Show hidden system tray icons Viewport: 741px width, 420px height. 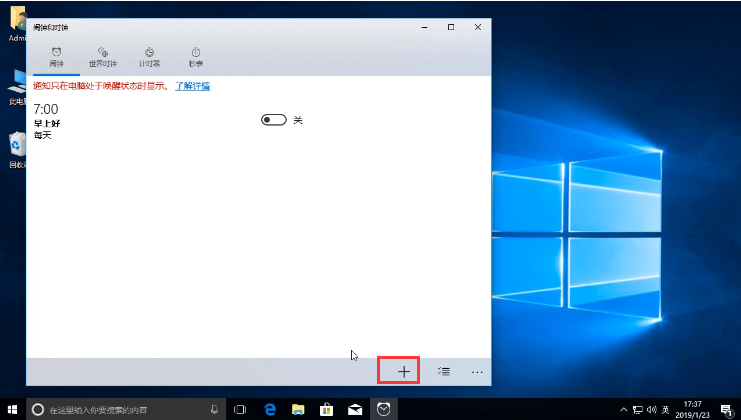pyautogui.click(x=624, y=409)
